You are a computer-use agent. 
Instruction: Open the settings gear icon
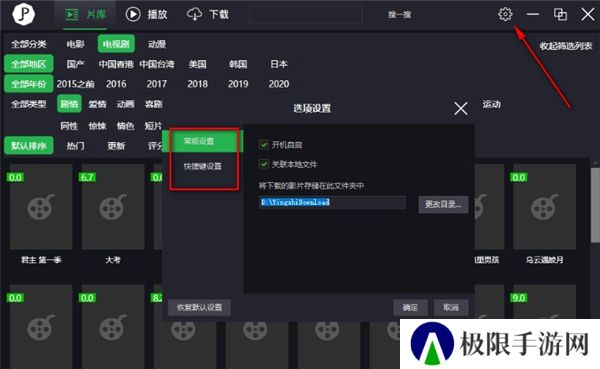click(x=505, y=15)
